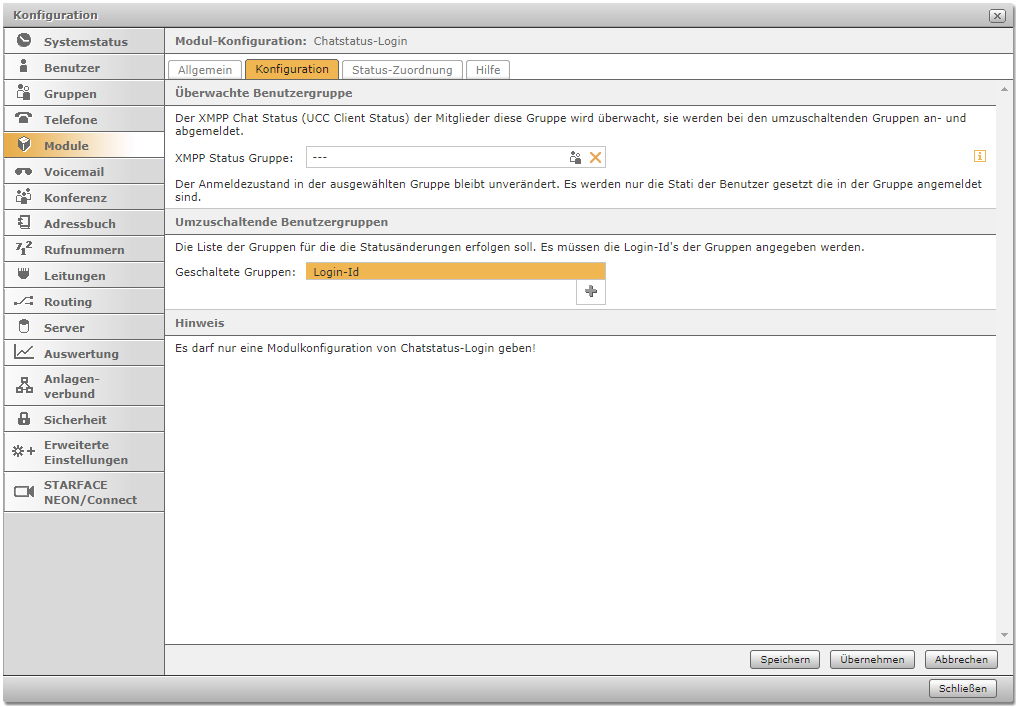Switch to the Allgemein tab
Viewport: 1016px width, 707px height.
[205, 70]
